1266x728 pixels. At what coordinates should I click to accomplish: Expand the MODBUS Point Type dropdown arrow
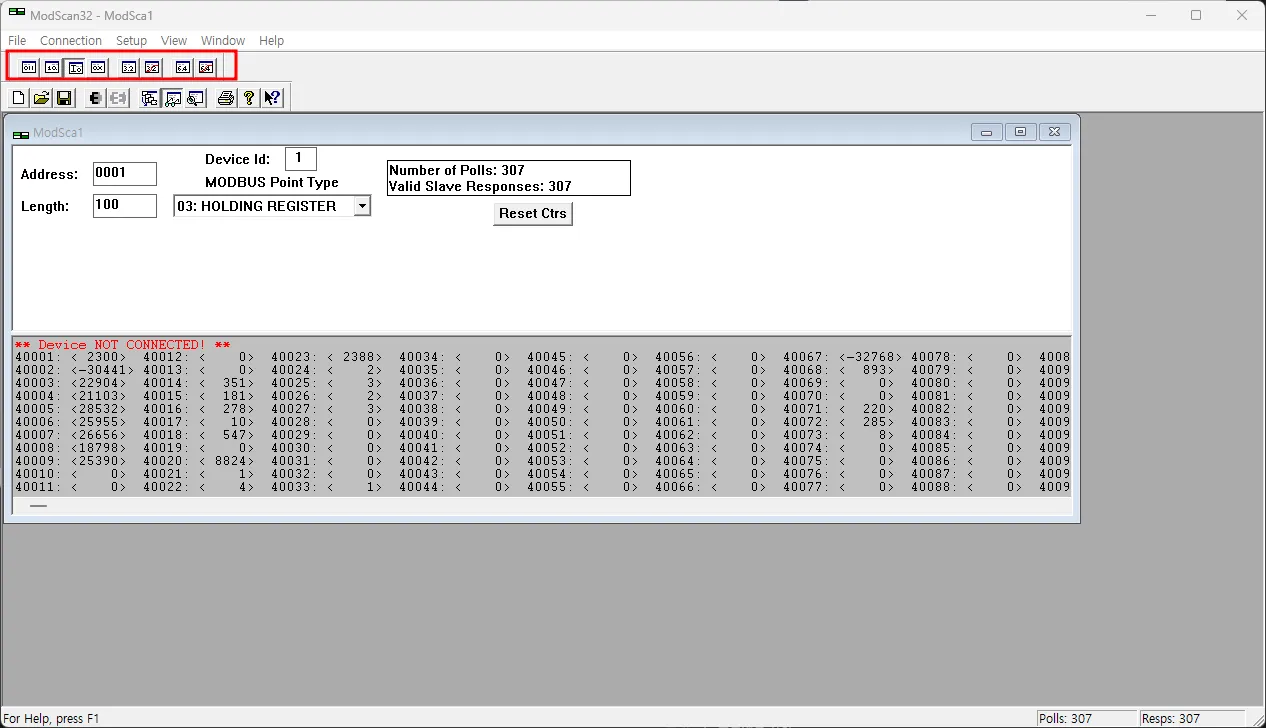click(362, 206)
